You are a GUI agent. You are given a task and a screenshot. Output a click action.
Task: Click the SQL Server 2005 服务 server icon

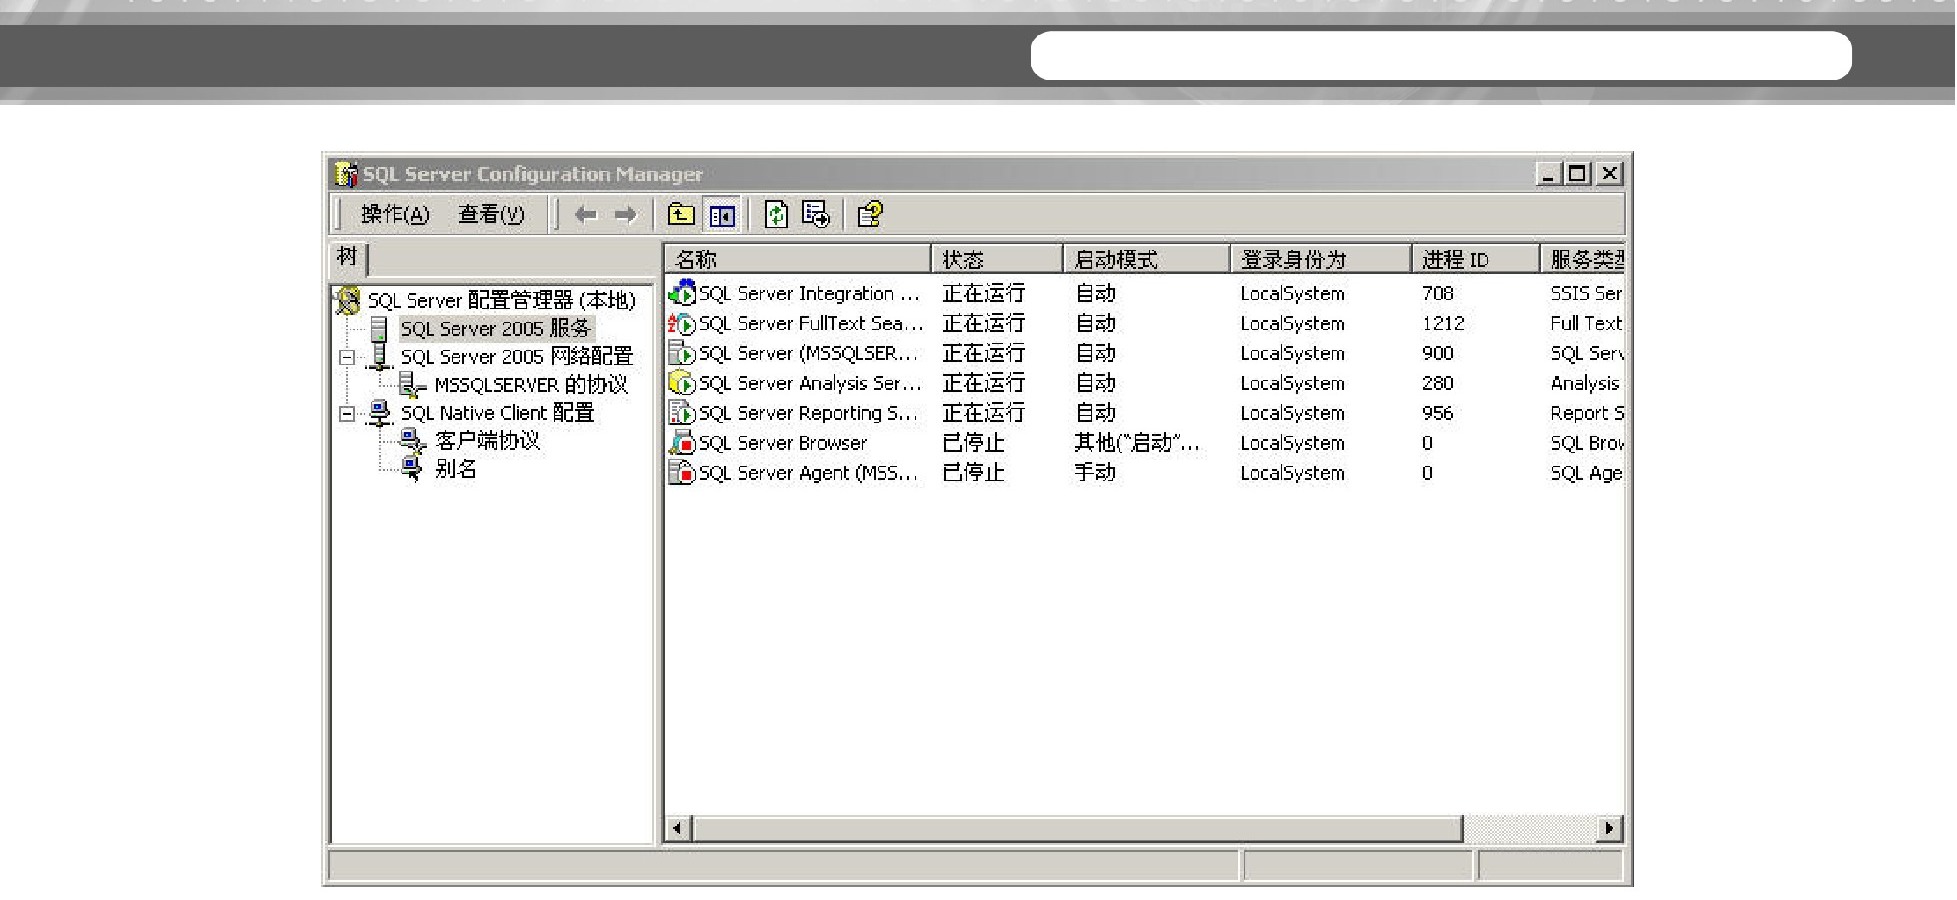pos(379,328)
